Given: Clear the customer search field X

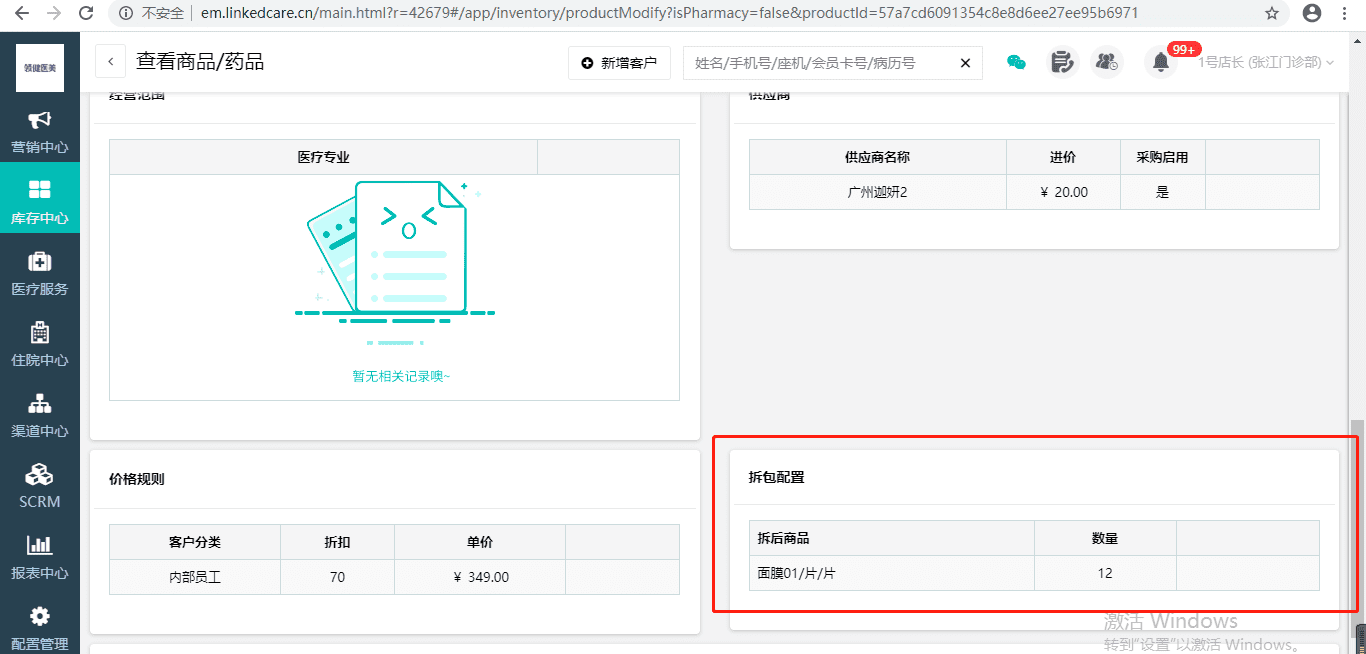Looking at the screenshot, I should pyautogui.click(x=965, y=63).
